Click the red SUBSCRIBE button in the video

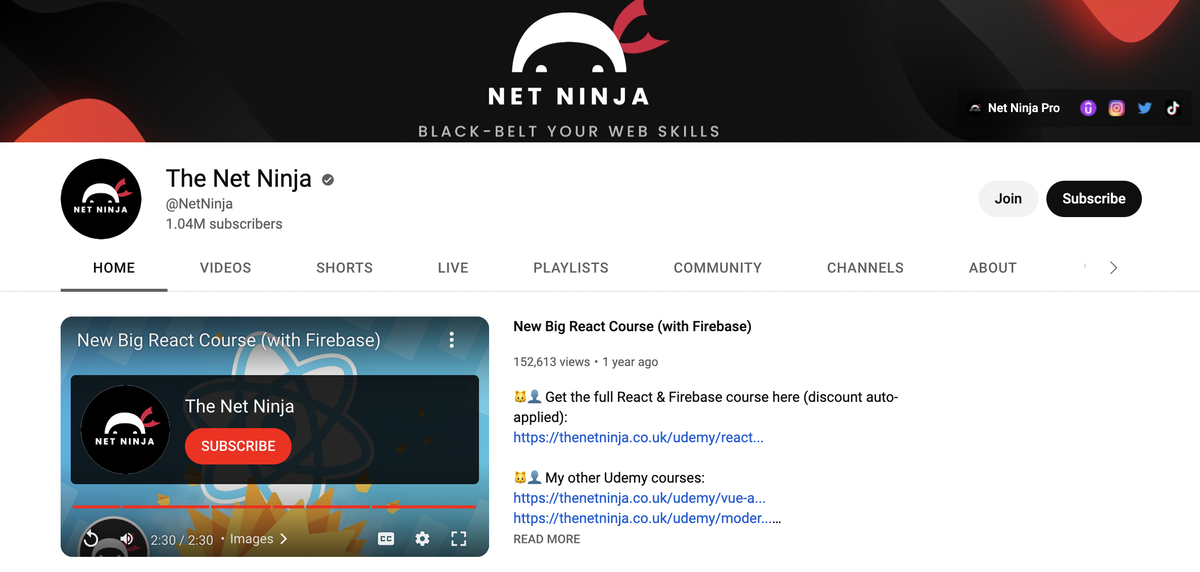point(238,446)
